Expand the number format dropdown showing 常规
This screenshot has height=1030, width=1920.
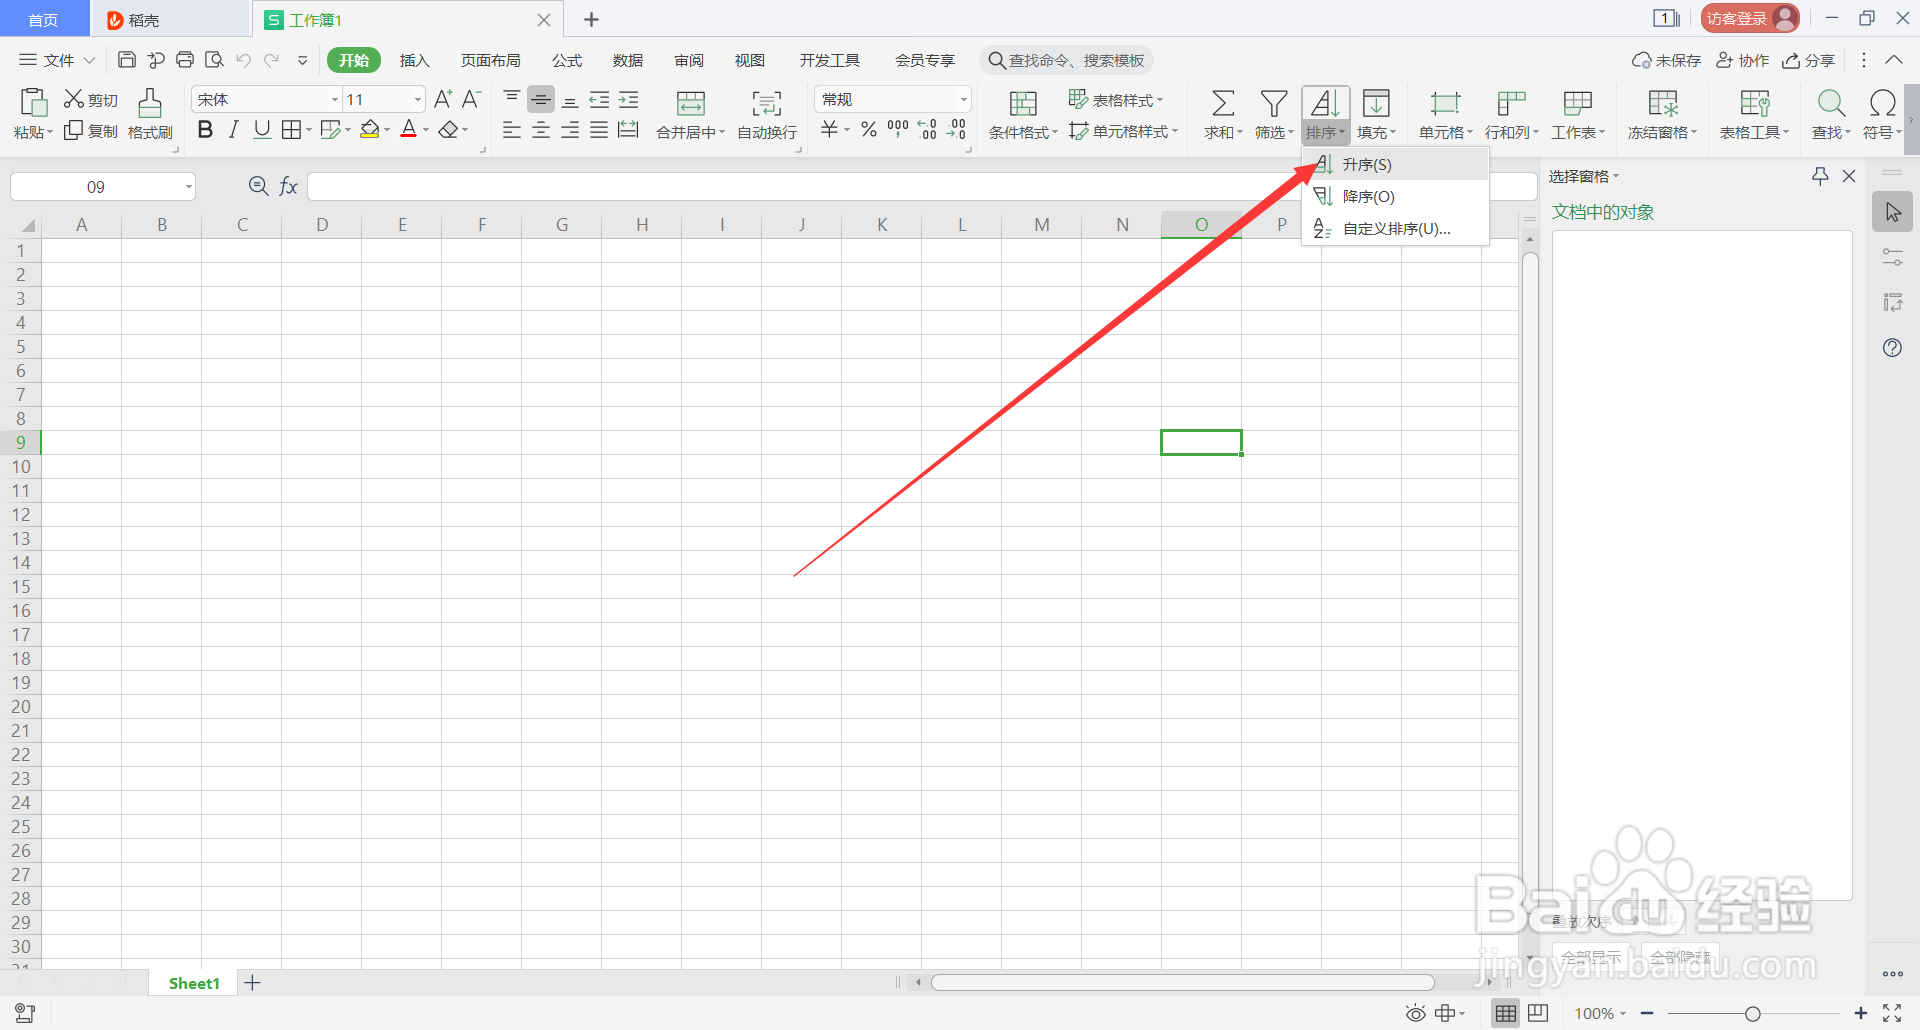click(x=962, y=98)
